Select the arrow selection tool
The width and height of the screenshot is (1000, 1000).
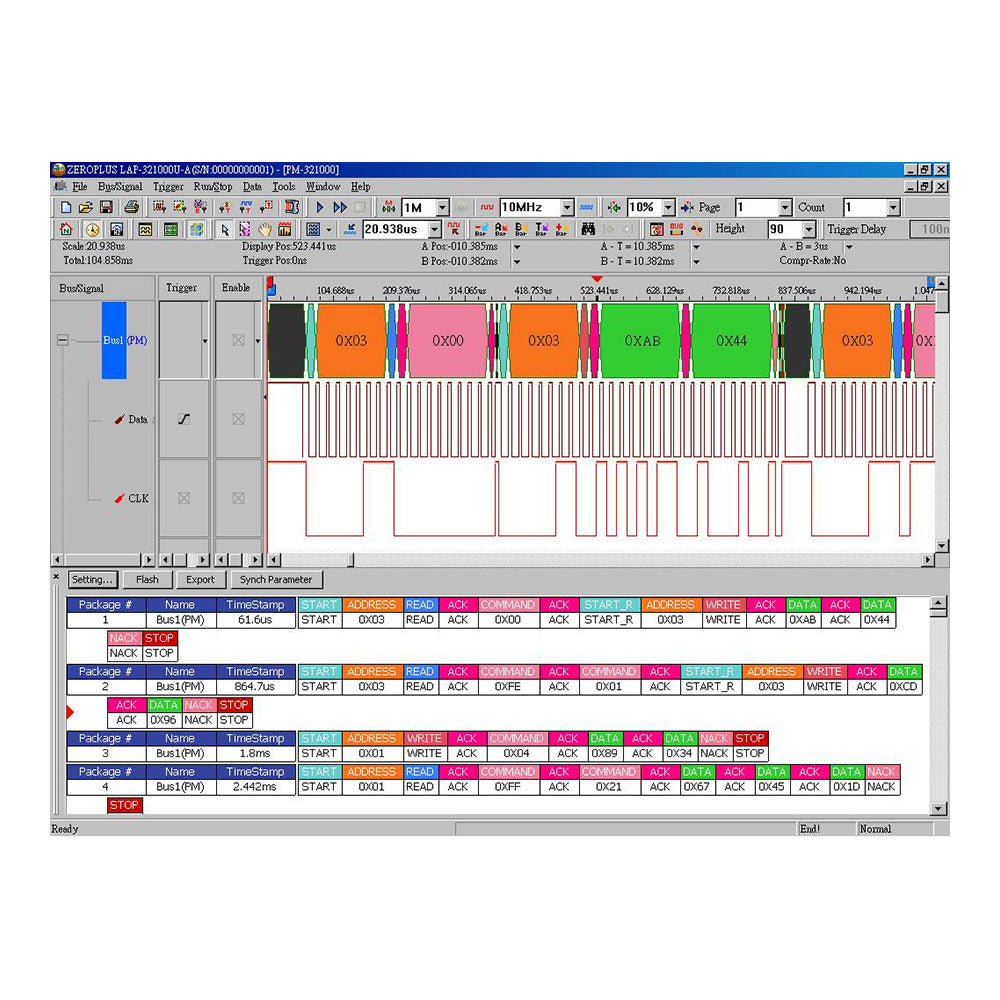[224, 229]
